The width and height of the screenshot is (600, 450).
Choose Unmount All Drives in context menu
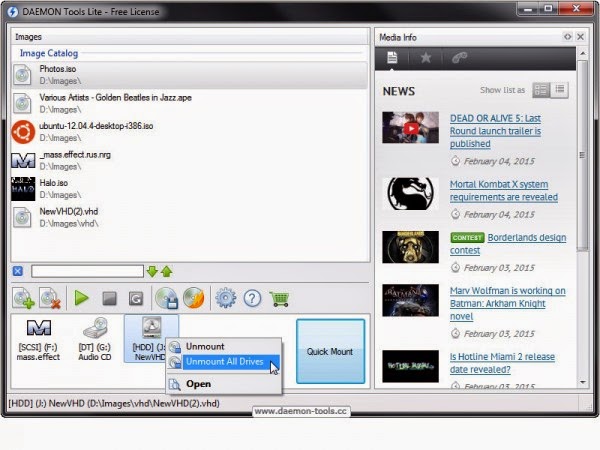click(223, 362)
